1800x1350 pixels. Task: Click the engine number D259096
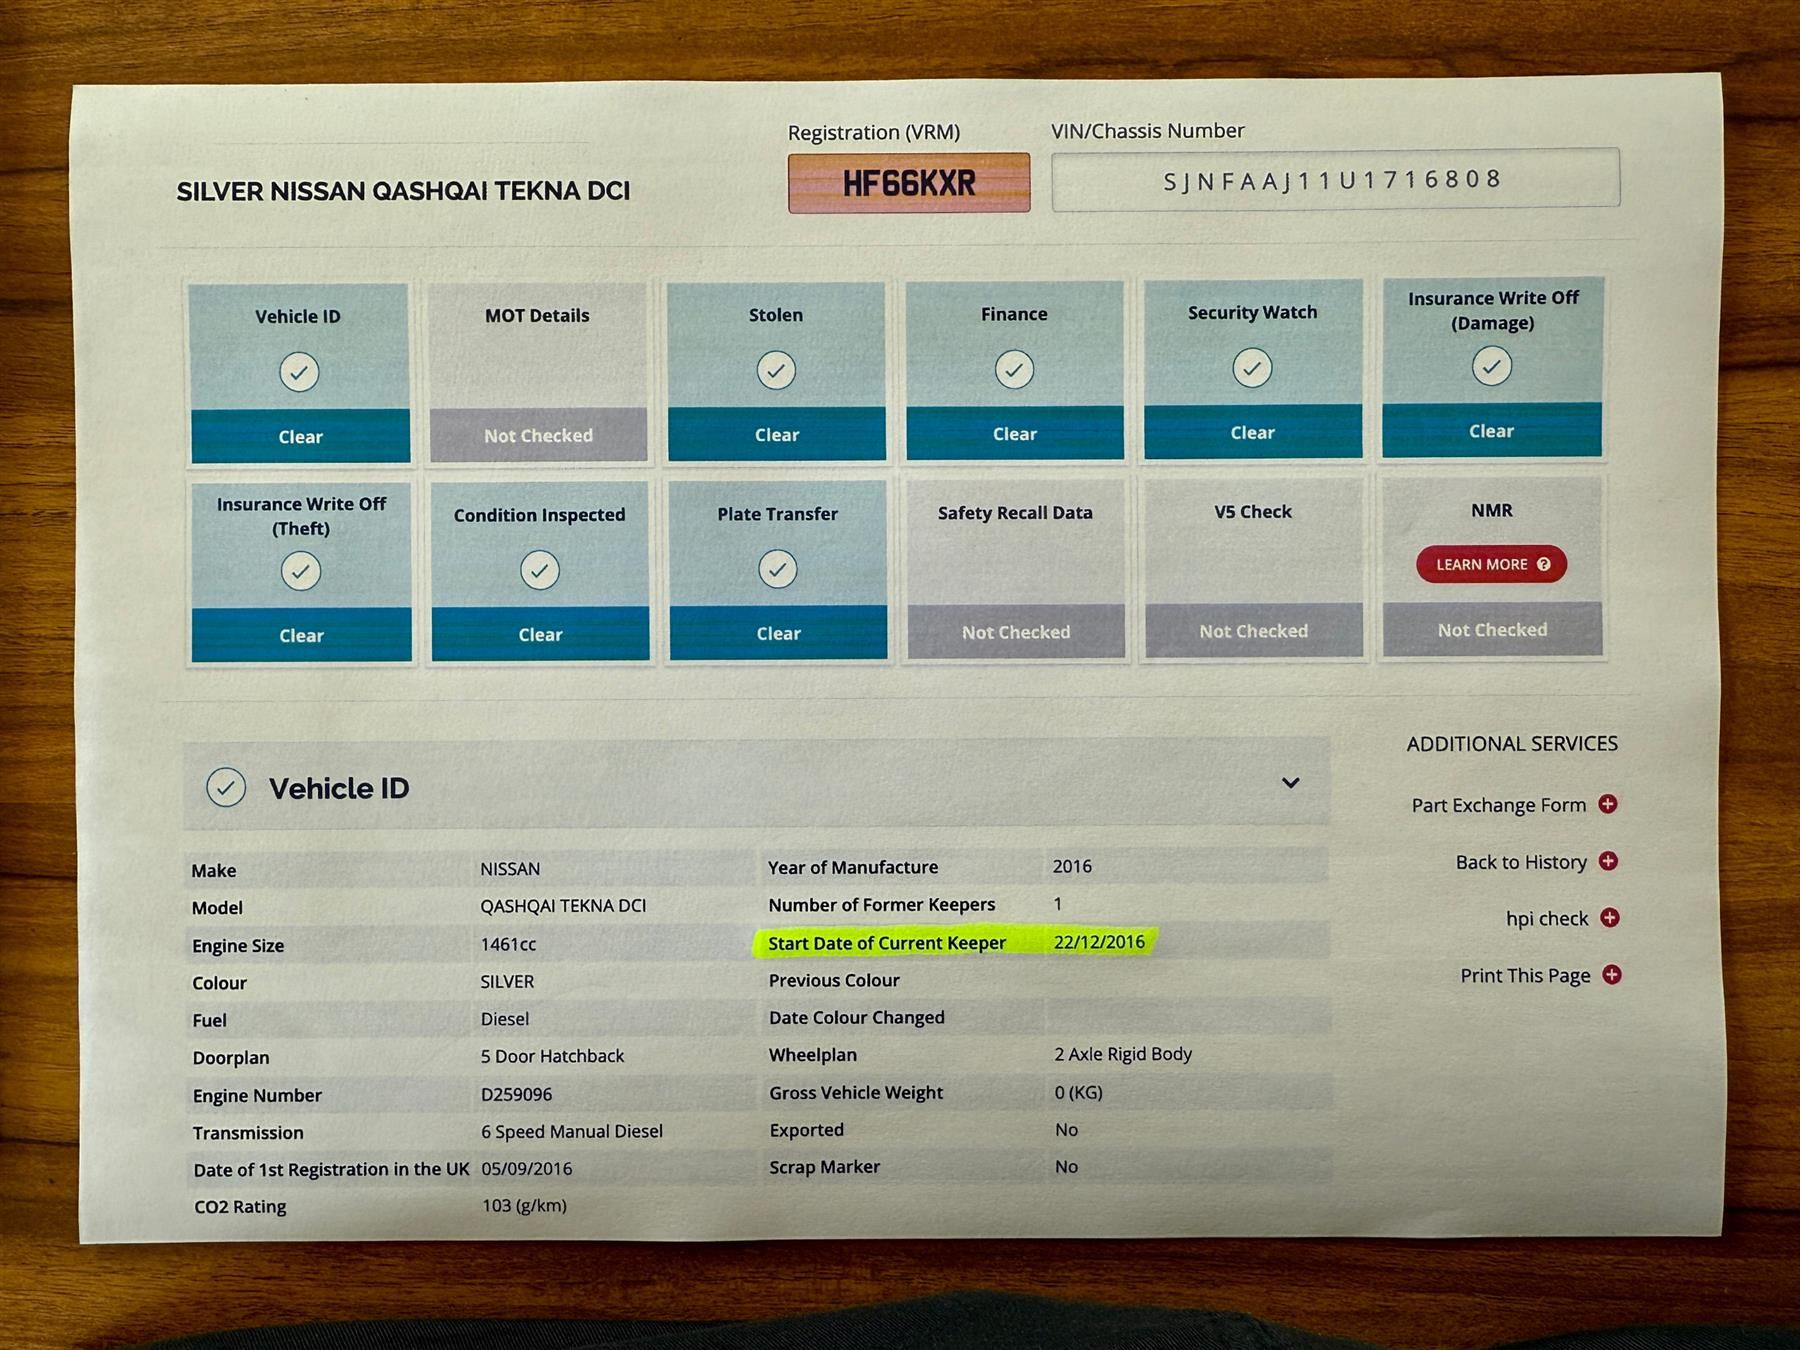tap(516, 1094)
